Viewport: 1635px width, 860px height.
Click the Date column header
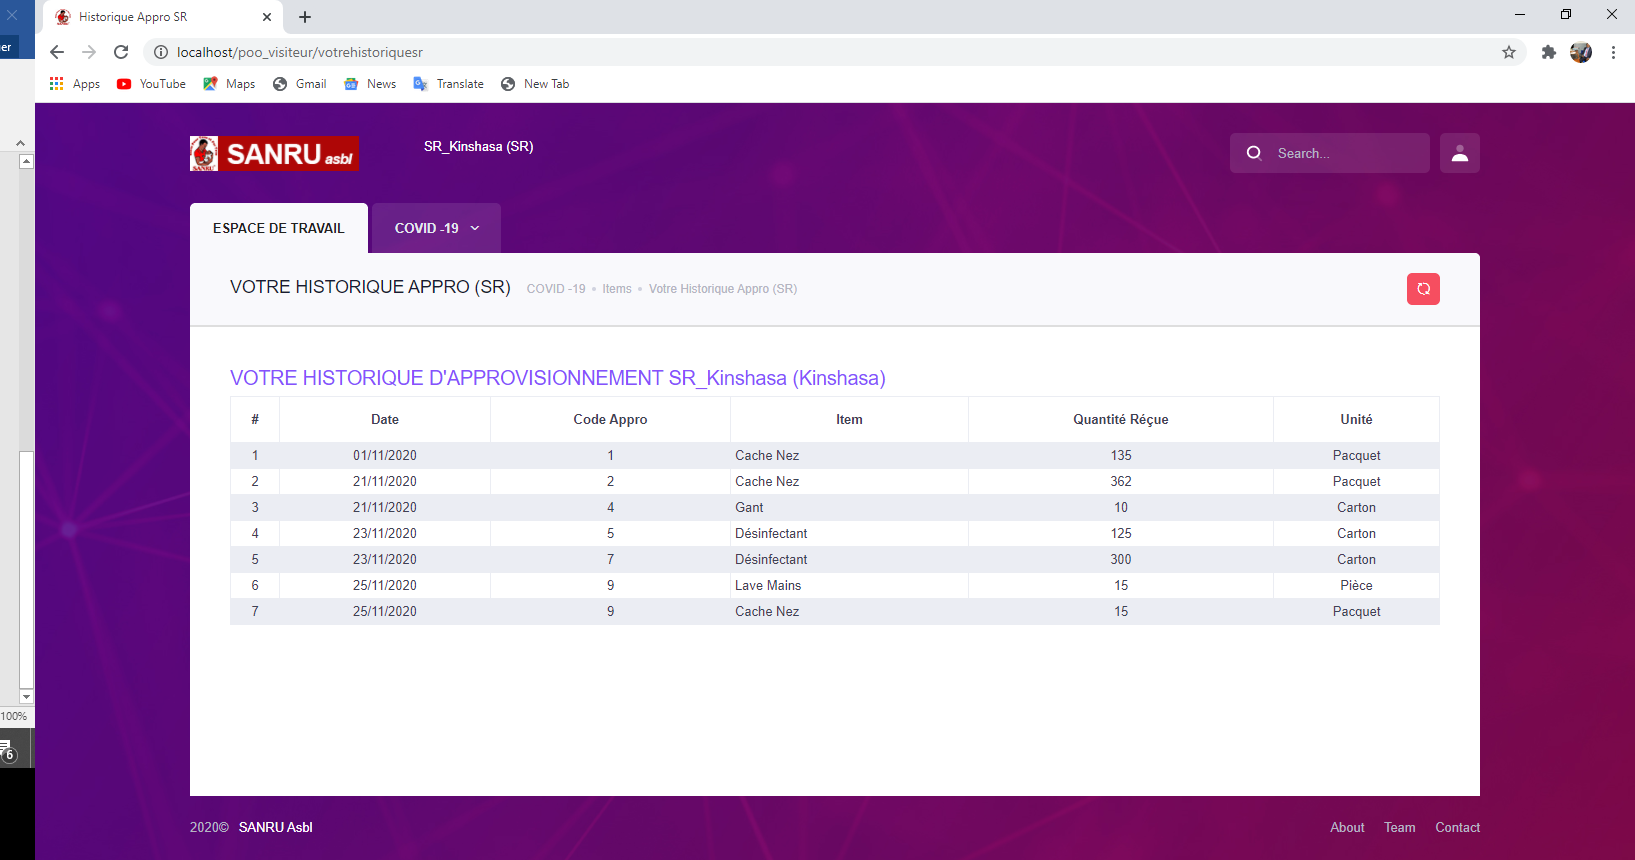(385, 420)
